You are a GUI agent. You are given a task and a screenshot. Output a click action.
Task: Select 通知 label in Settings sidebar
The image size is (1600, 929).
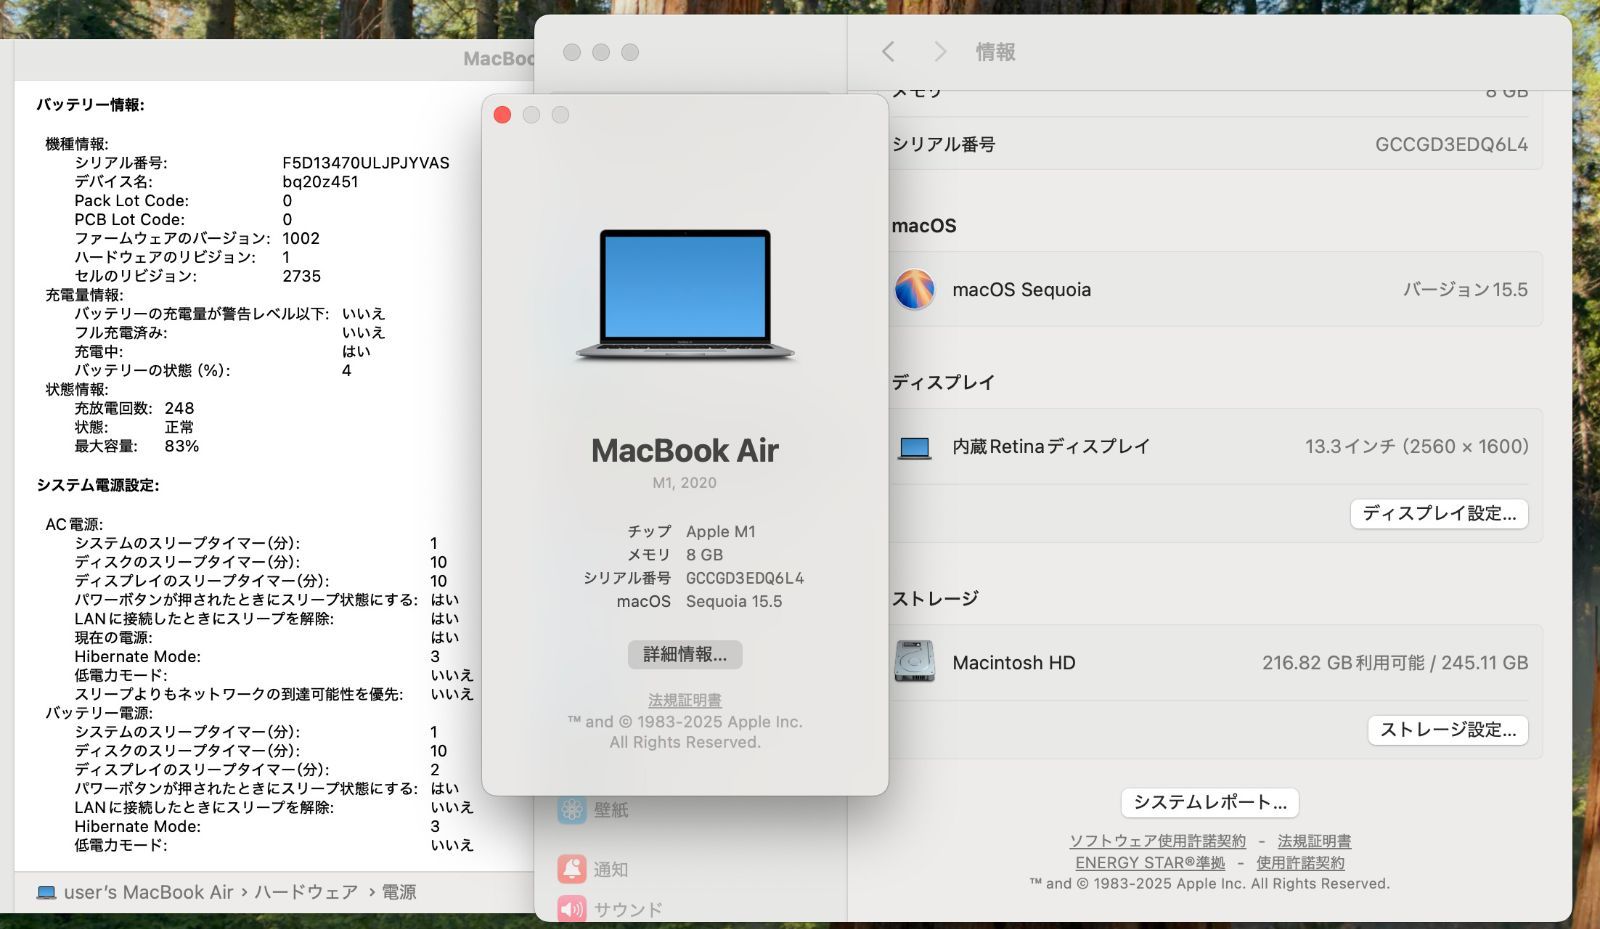tap(611, 869)
